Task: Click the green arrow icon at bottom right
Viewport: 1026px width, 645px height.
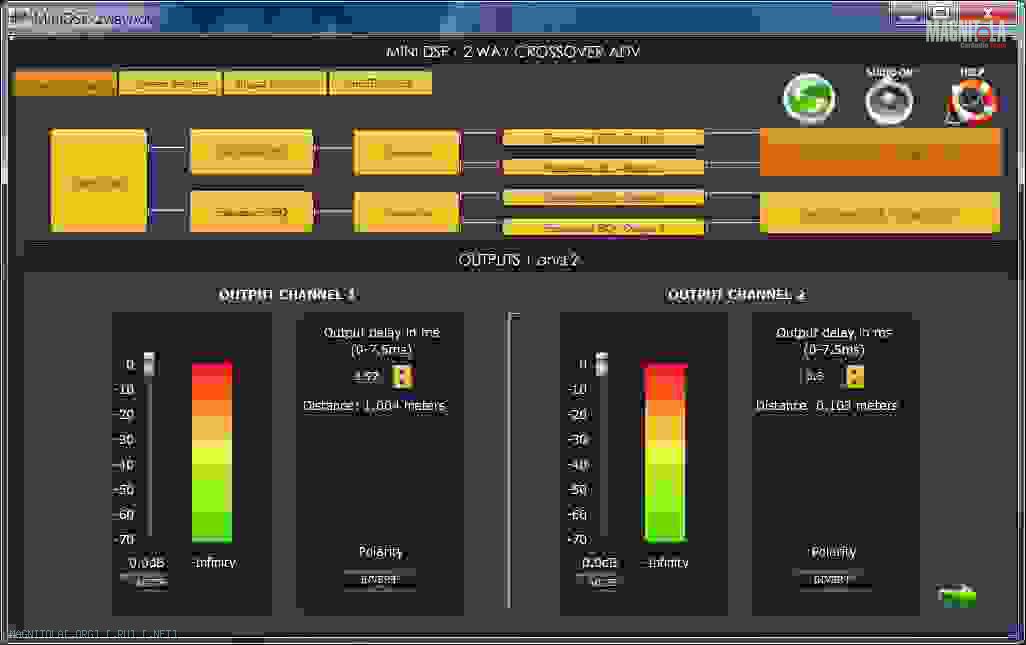Action: point(957,595)
